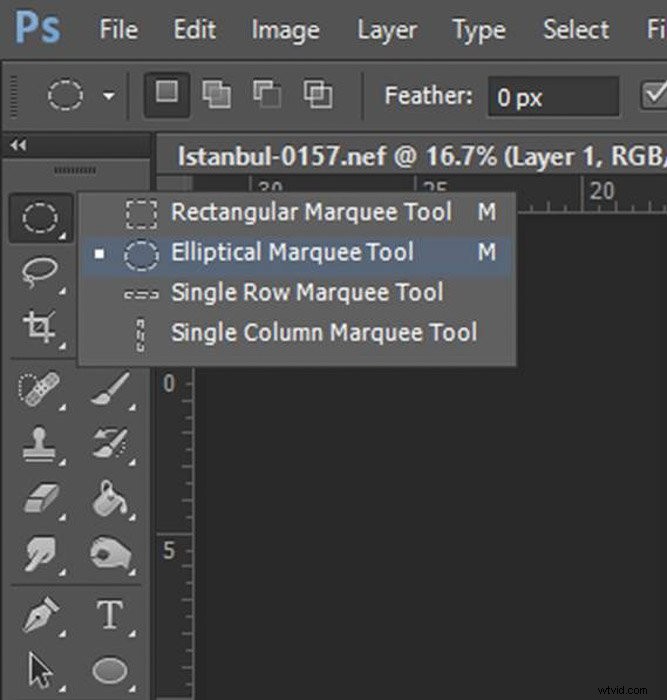Open the tool preset picker dropdown arrow
The image size is (667, 700).
(x=109, y=96)
